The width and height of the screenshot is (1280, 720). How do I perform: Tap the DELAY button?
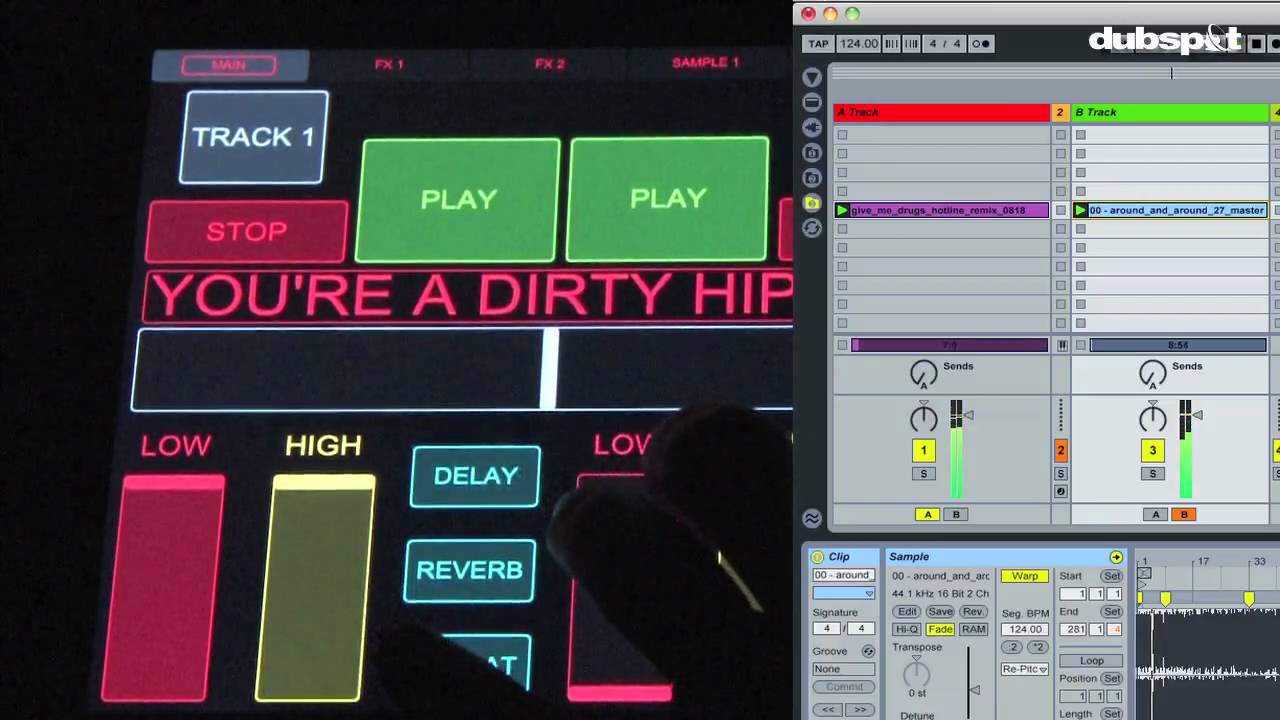476,476
